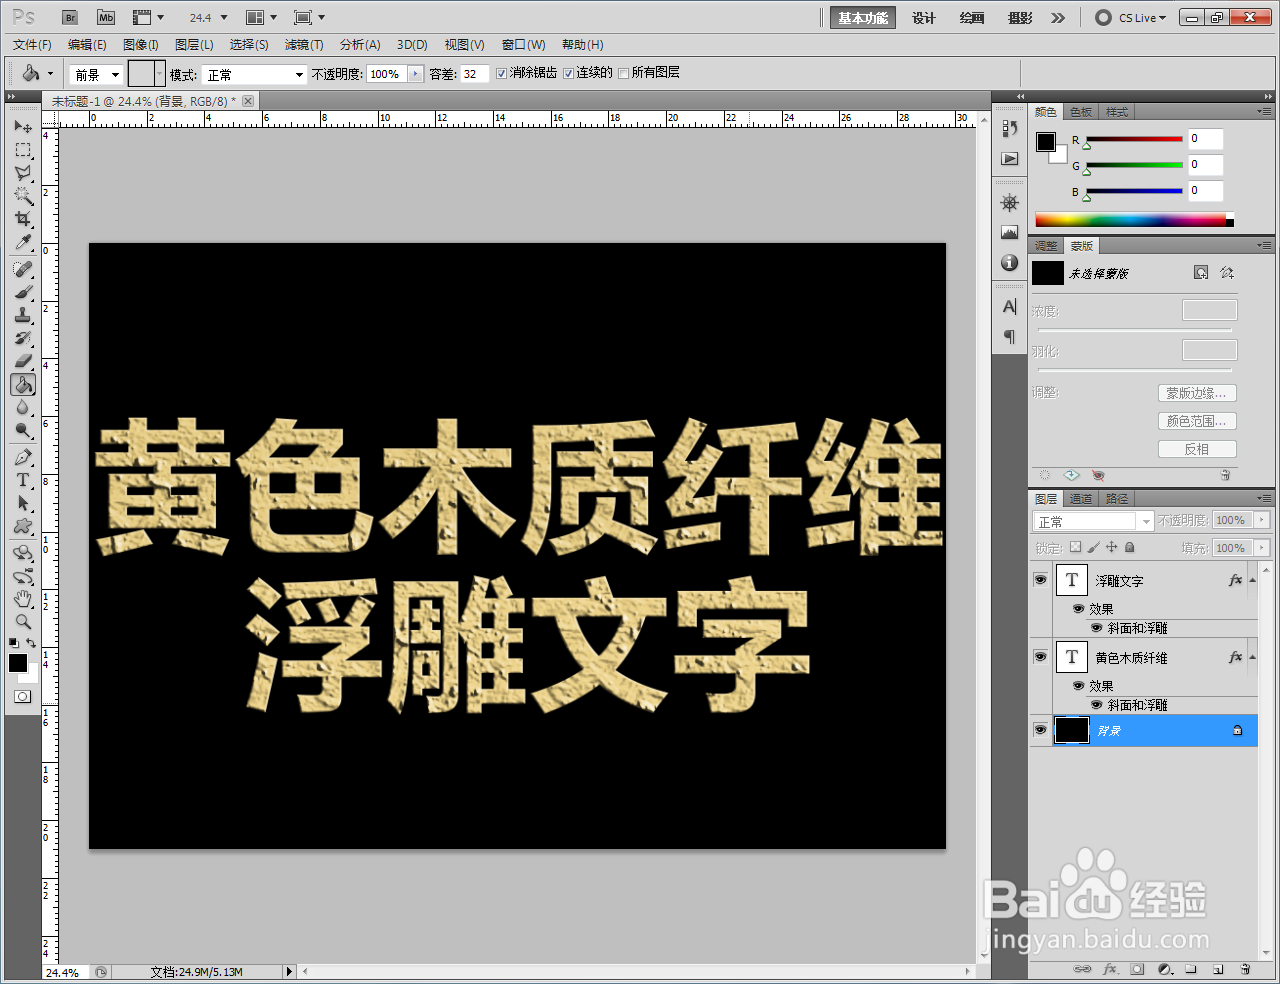Enable the 所有图层 all layers checkbox
The height and width of the screenshot is (984, 1280).
coord(624,73)
